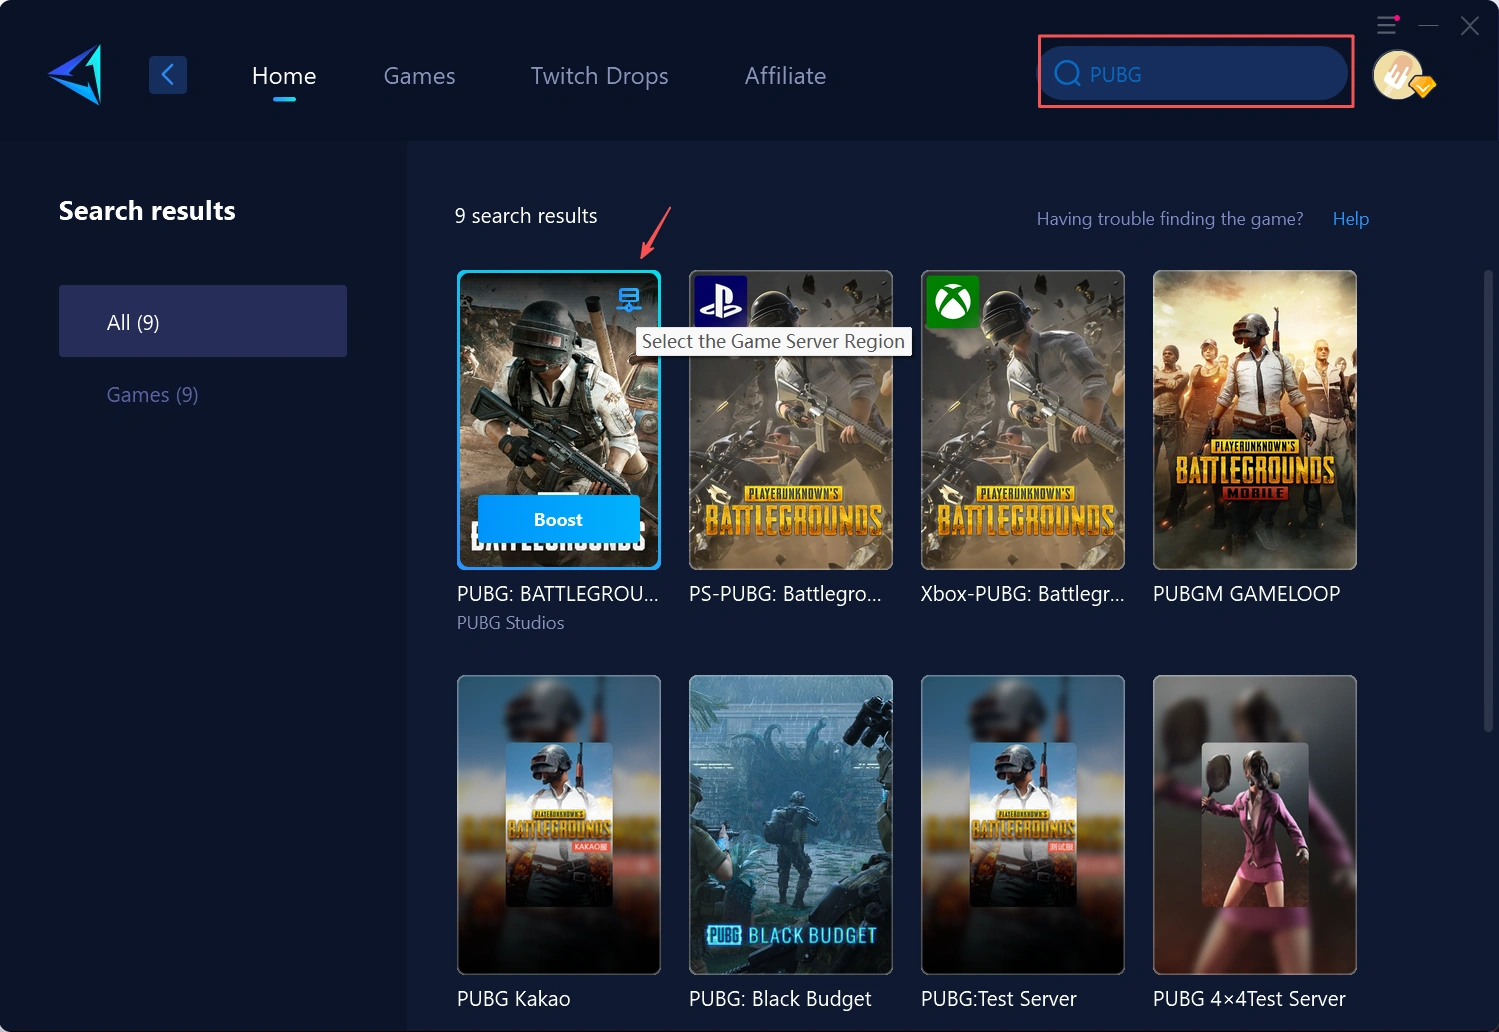This screenshot has width=1499, height=1032.
Task: Click the magnifier icon in search bar
Action: (1067, 73)
